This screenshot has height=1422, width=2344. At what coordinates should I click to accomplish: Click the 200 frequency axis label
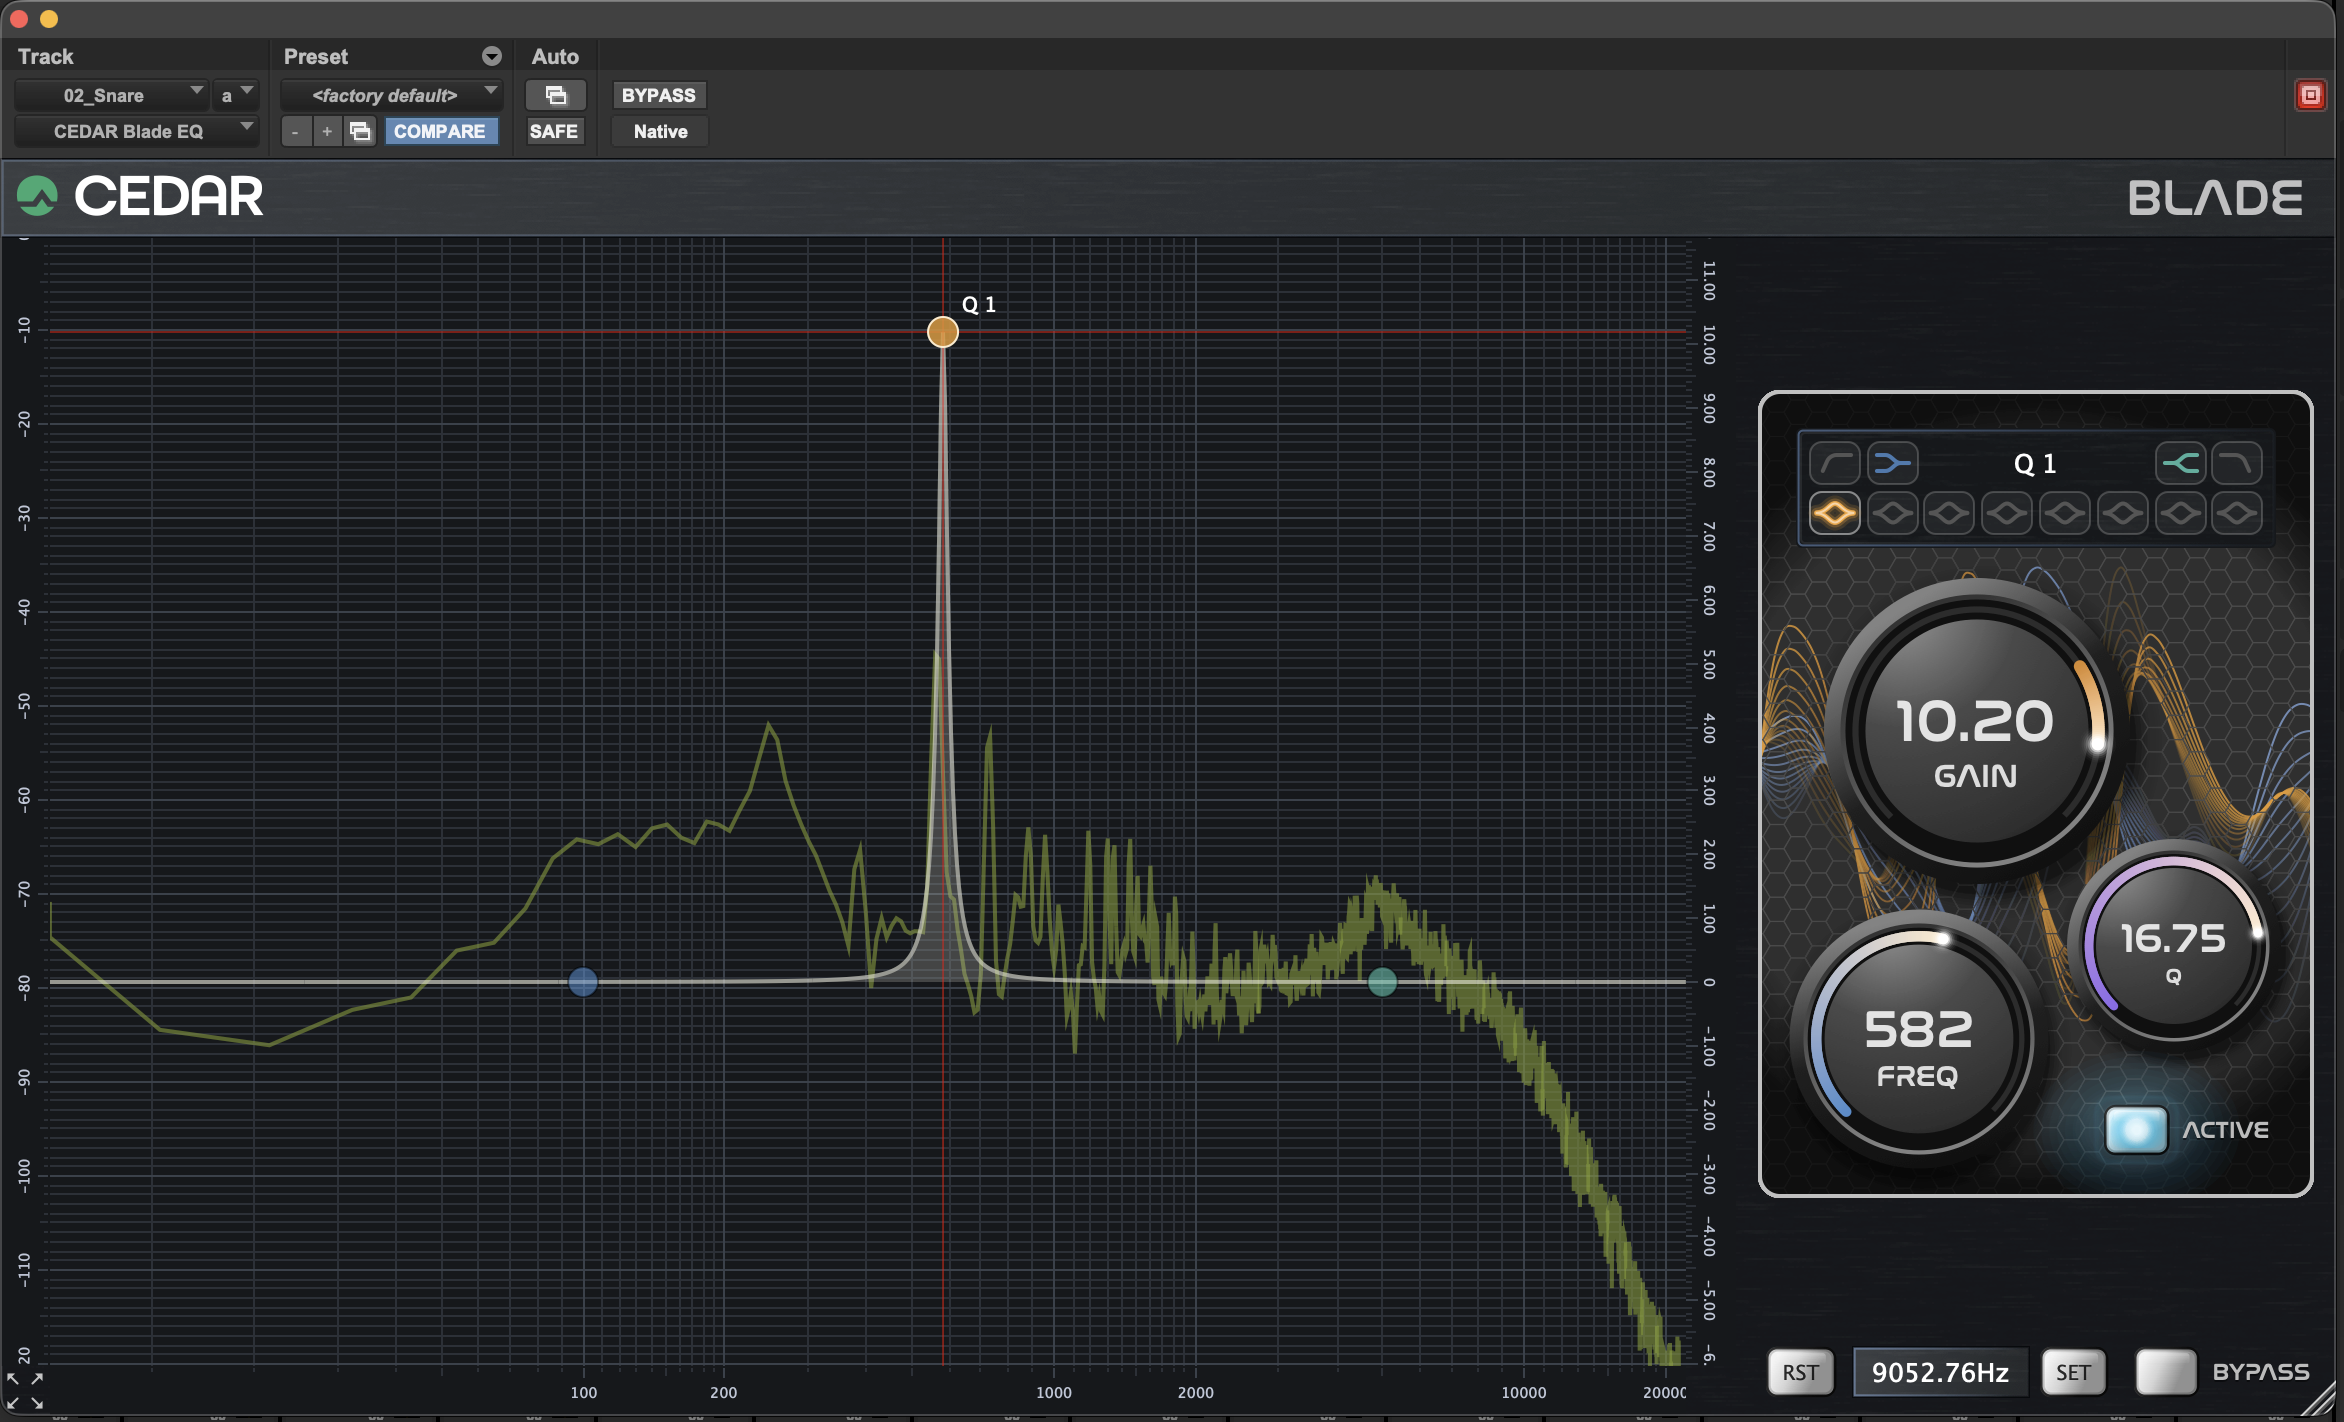[x=723, y=1392]
